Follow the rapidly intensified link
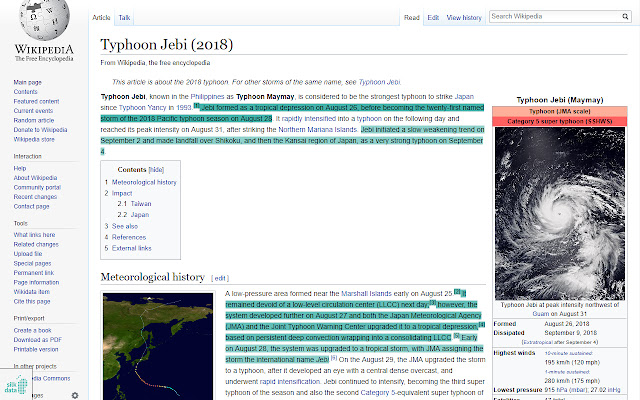Viewport: 640px width, 400px height. (309, 118)
